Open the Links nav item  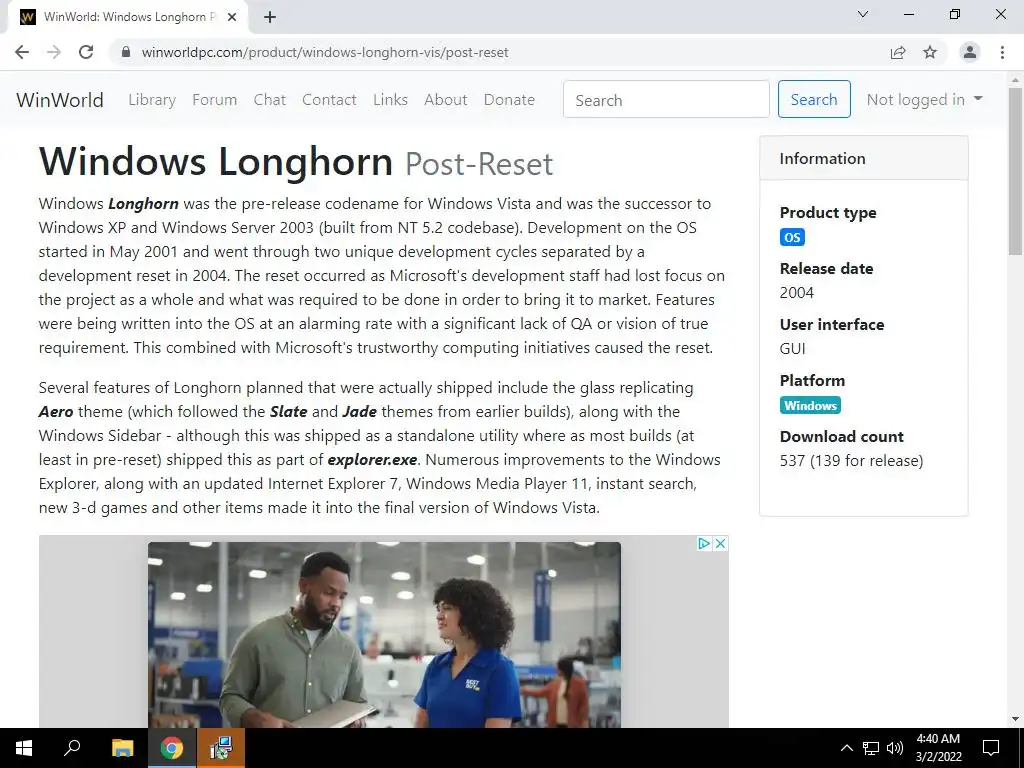[x=391, y=100]
